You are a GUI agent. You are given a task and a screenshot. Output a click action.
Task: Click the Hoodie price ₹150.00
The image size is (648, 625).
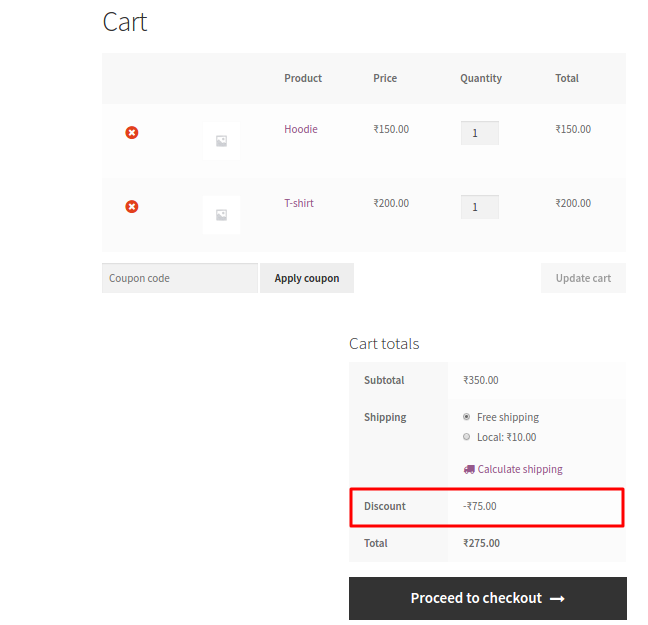coord(391,129)
